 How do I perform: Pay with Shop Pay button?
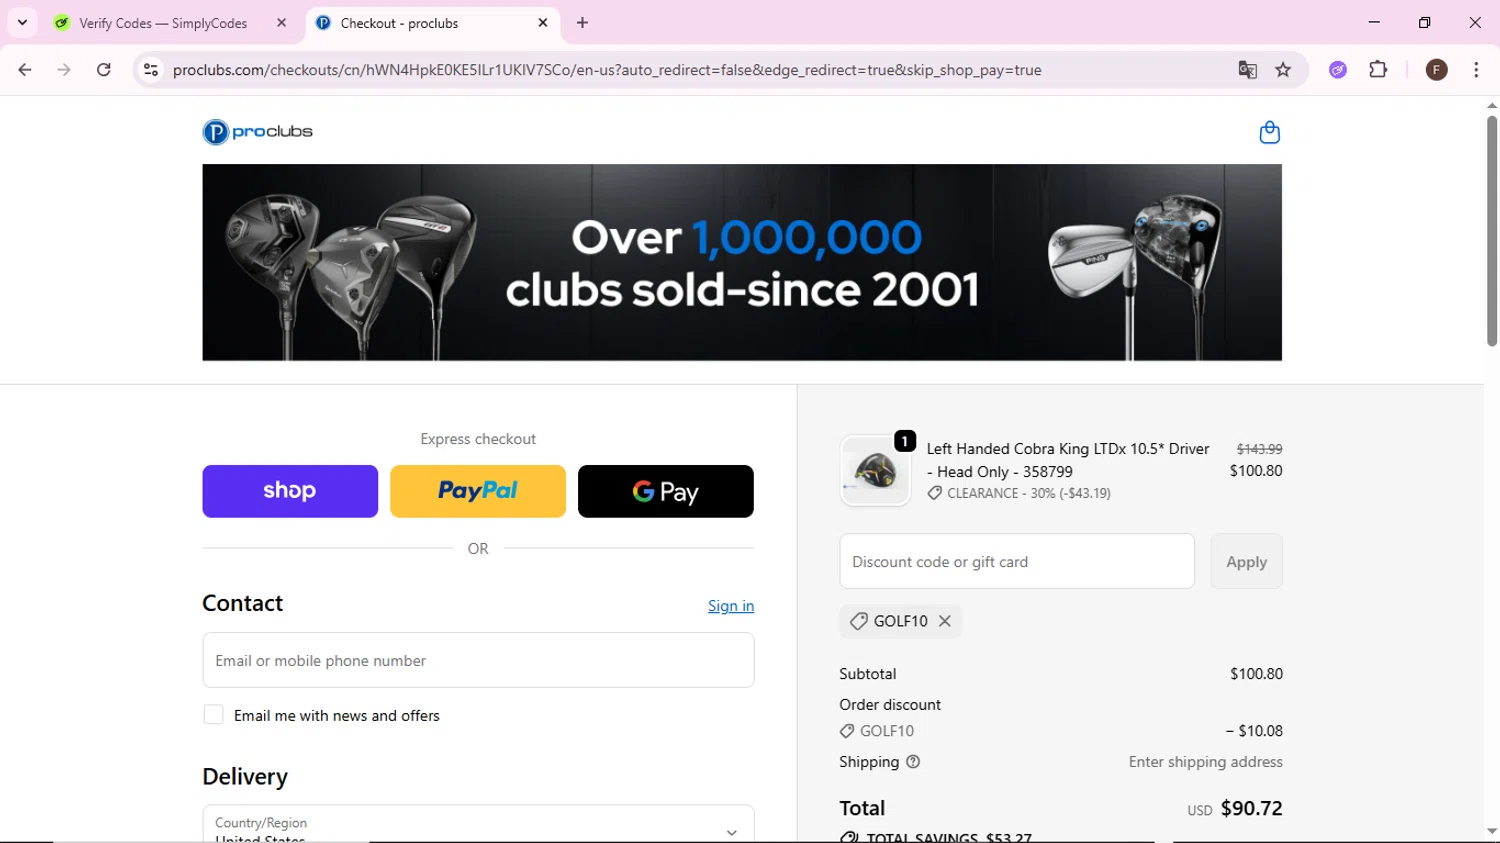[x=290, y=491]
